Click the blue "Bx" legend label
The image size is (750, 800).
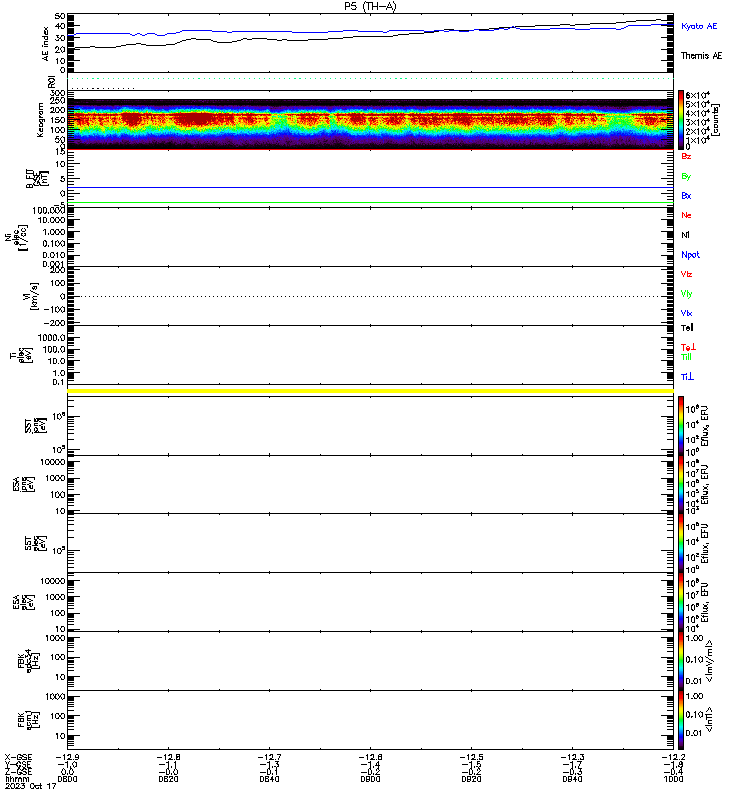point(686,196)
